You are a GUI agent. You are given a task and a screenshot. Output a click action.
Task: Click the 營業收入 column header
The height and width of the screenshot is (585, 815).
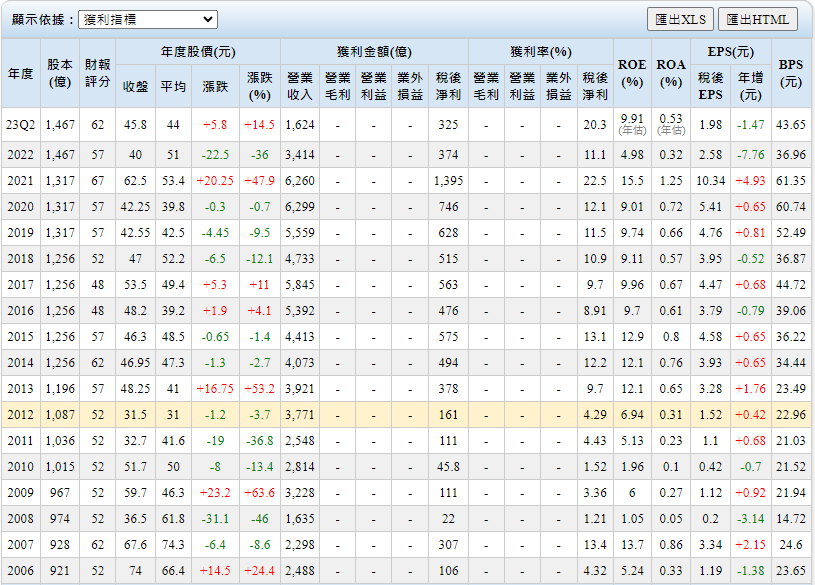299,87
